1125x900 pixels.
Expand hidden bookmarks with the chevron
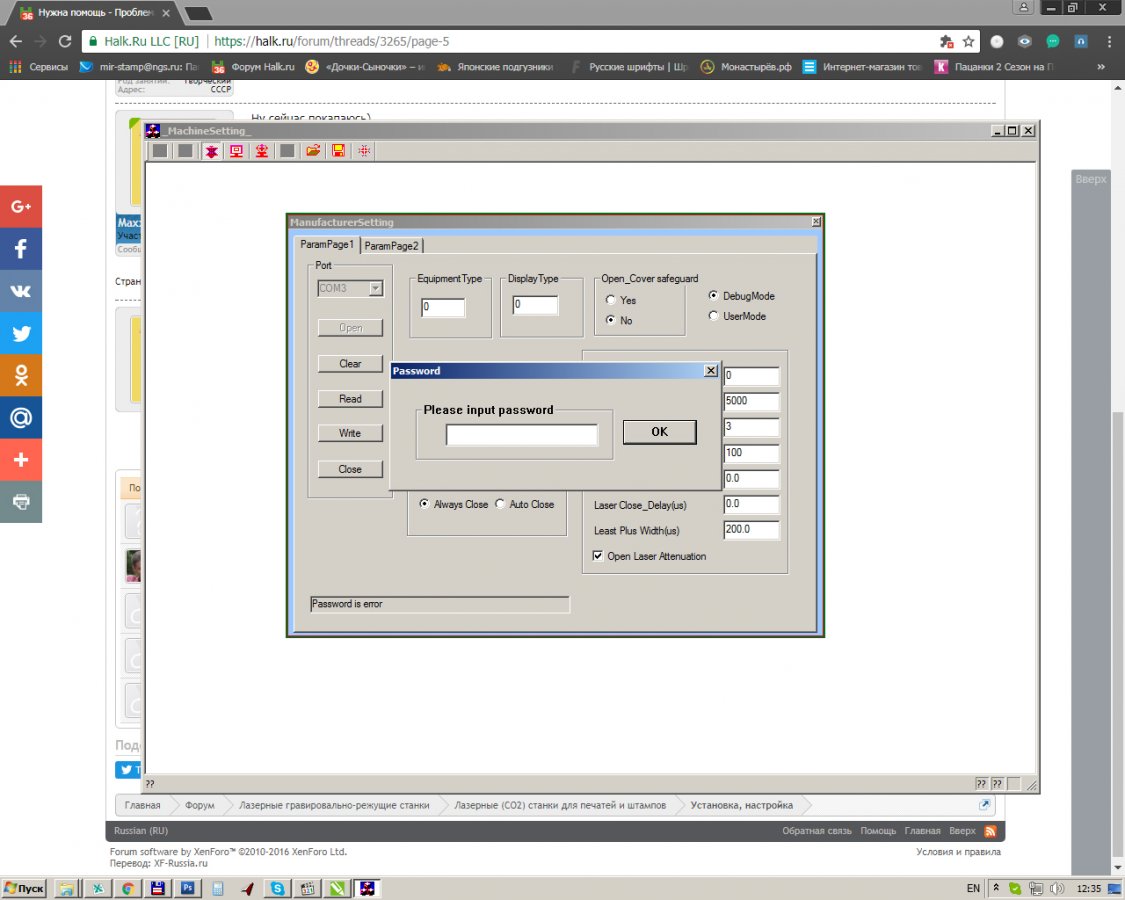pyautogui.click(x=1101, y=67)
